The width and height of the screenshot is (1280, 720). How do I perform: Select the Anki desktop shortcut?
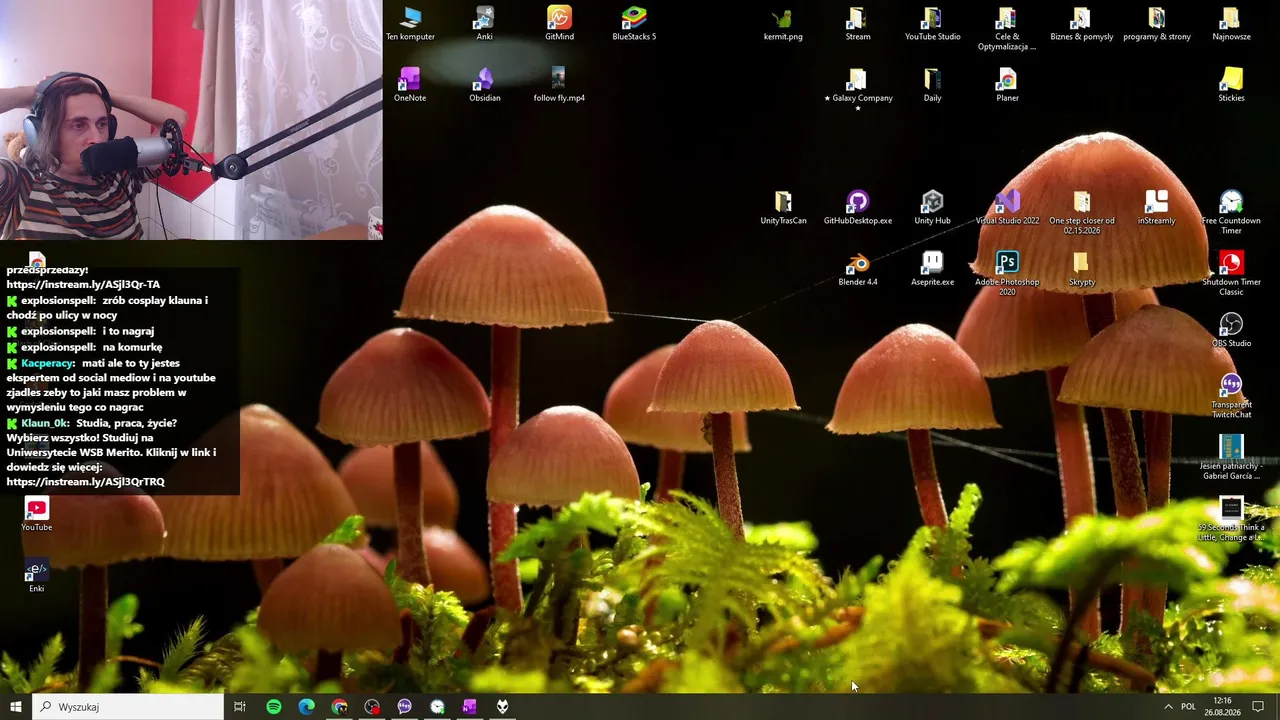tap(484, 24)
